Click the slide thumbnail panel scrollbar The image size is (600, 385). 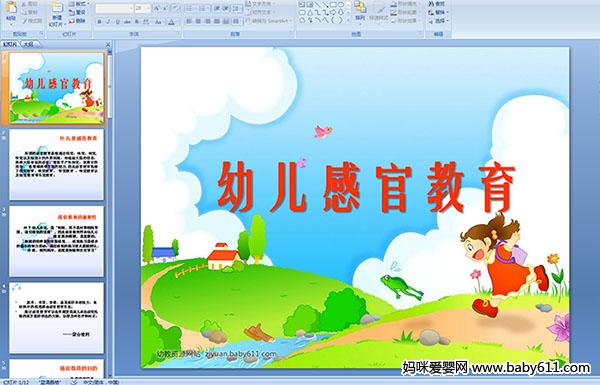point(110,214)
